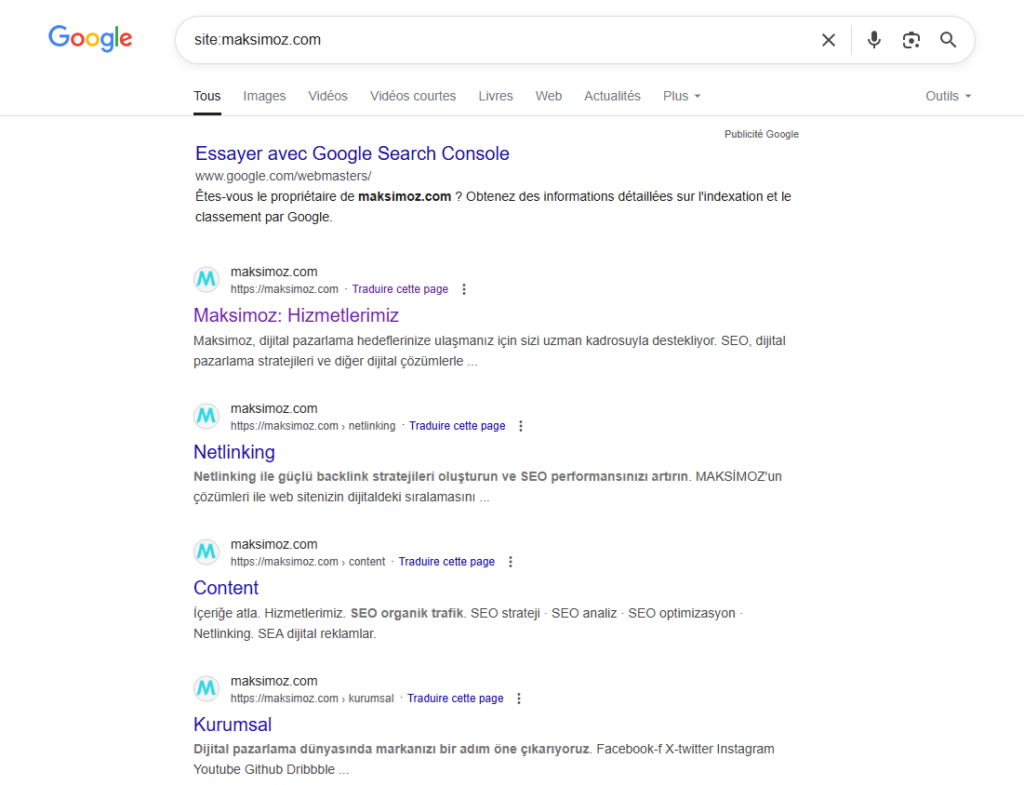Translate the Hizmetlerimiz result via Traduire cette page

[400, 289]
